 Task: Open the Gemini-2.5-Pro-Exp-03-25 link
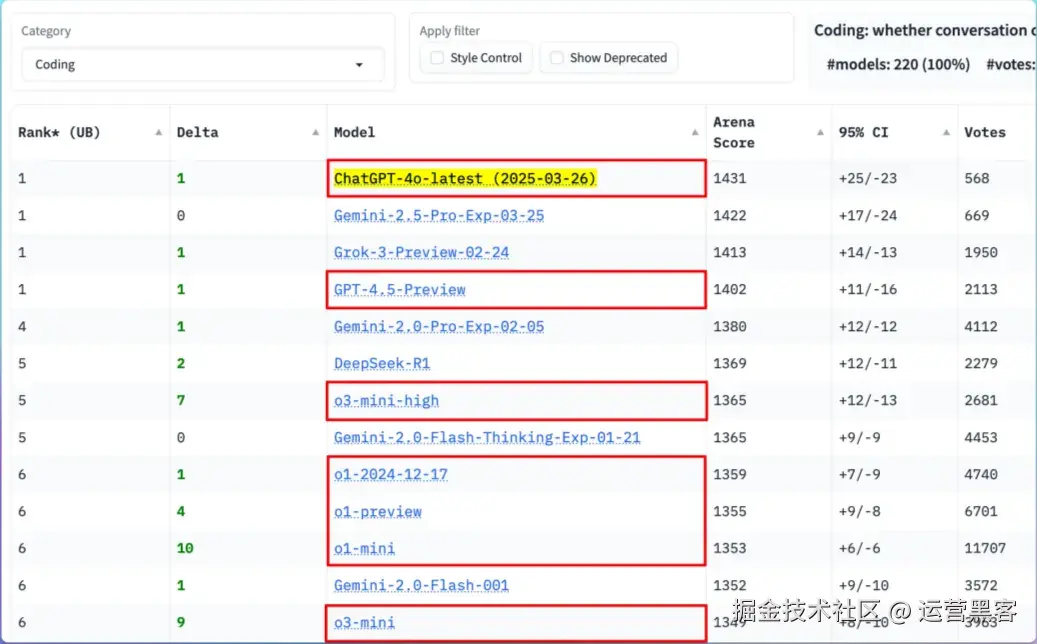(439, 216)
